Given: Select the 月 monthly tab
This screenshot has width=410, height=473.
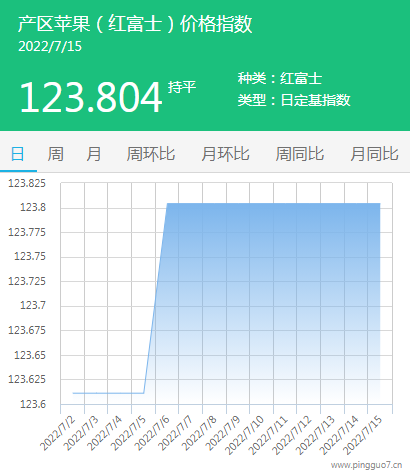Looking at the screenshot, I should (93, 154).
